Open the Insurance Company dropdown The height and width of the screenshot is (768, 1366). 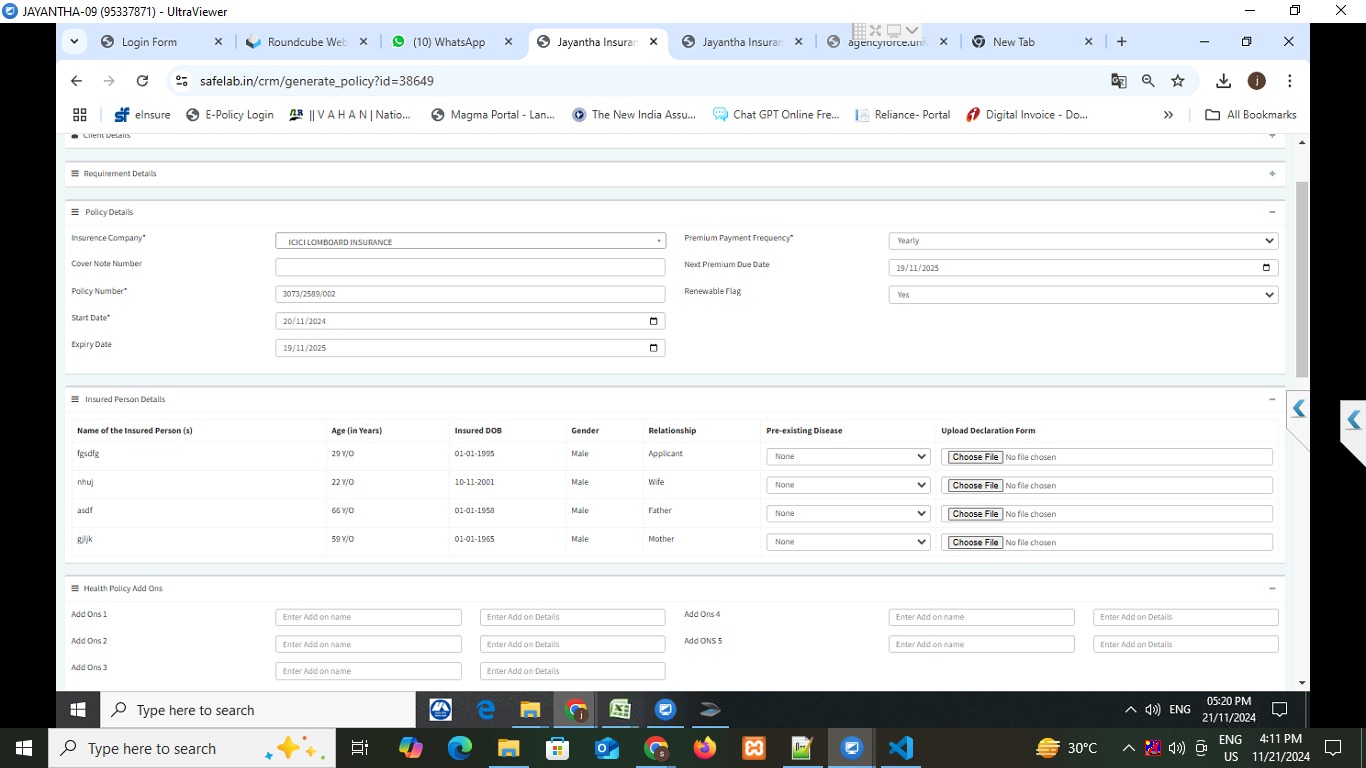(x=470, y=241)
